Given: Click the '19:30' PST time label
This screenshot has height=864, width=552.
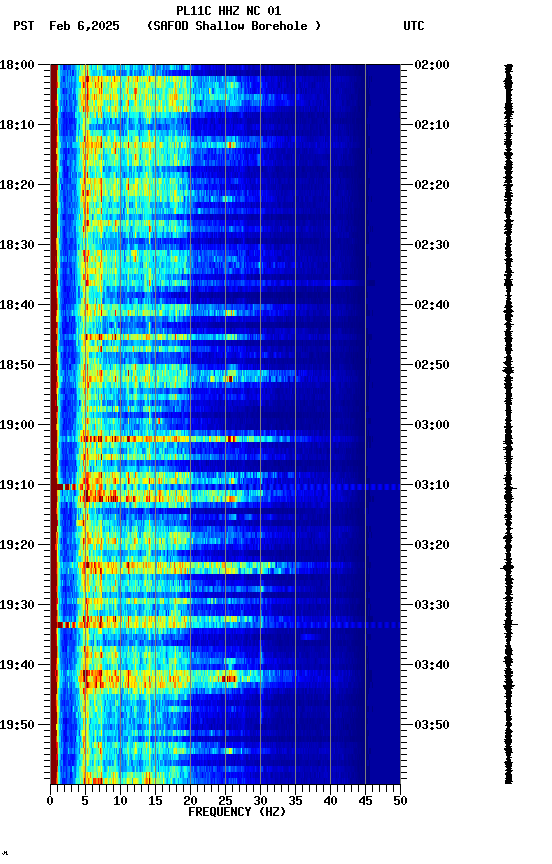Looking at the screenshot, I should coord(17,605).
